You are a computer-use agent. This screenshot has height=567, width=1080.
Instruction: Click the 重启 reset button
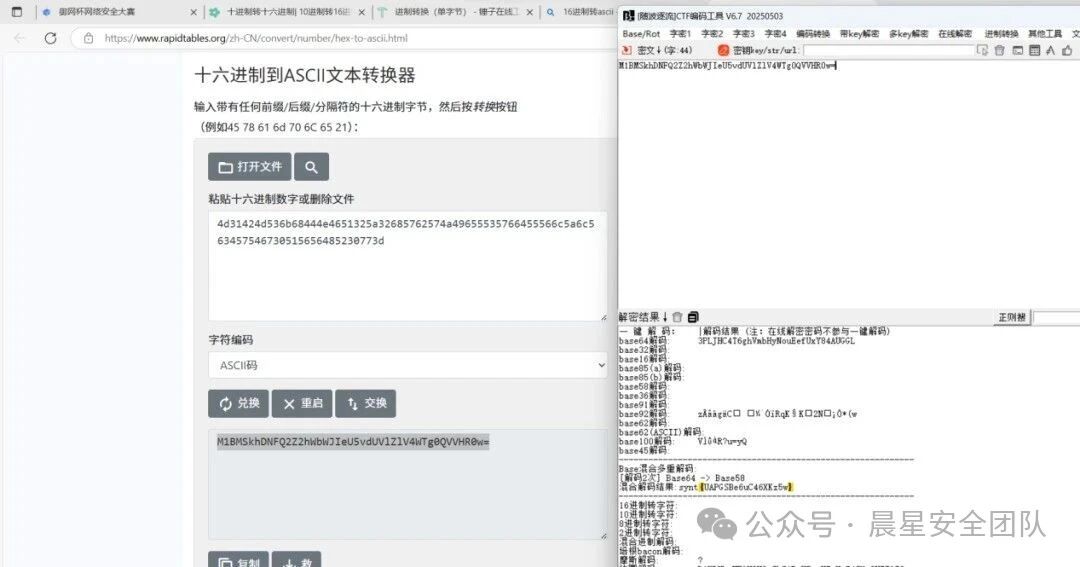click(x=301, y=403)
